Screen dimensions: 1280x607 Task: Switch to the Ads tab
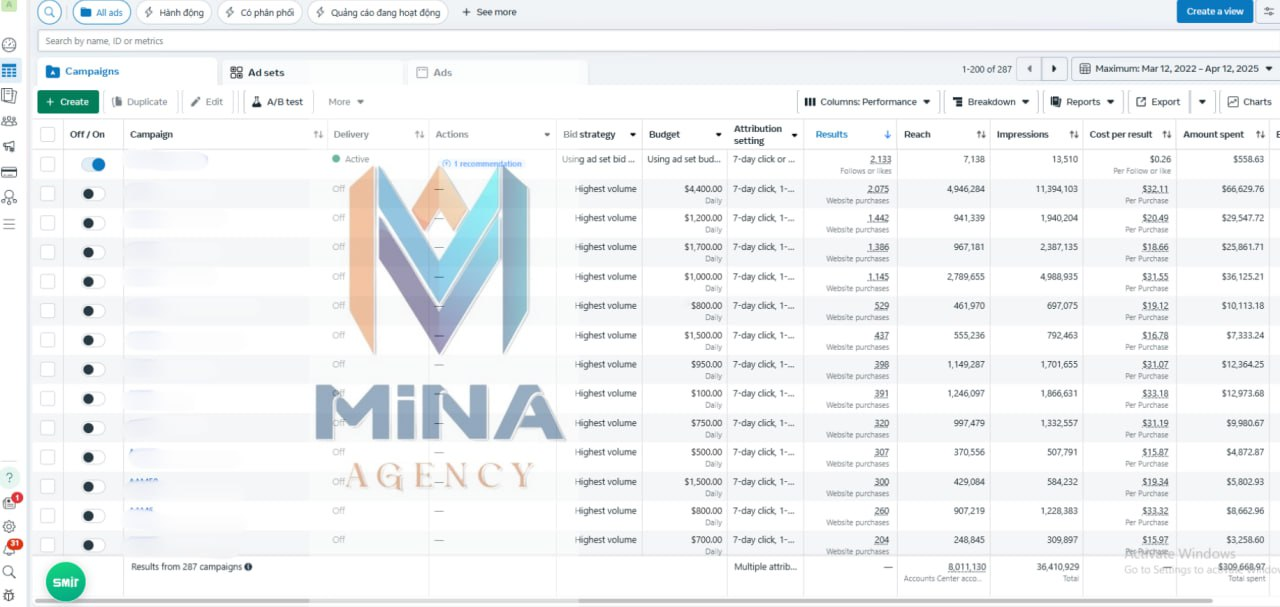pos(498,72)
